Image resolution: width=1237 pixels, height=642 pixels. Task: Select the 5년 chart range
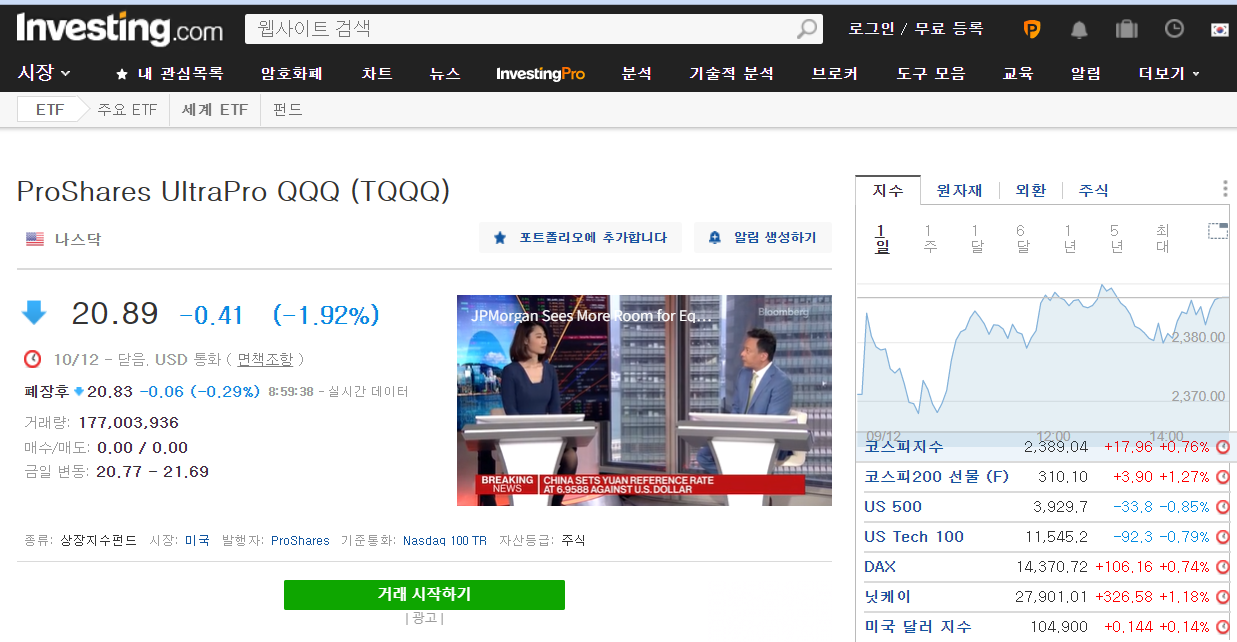pyautogui.click(x=1115, y=239)
